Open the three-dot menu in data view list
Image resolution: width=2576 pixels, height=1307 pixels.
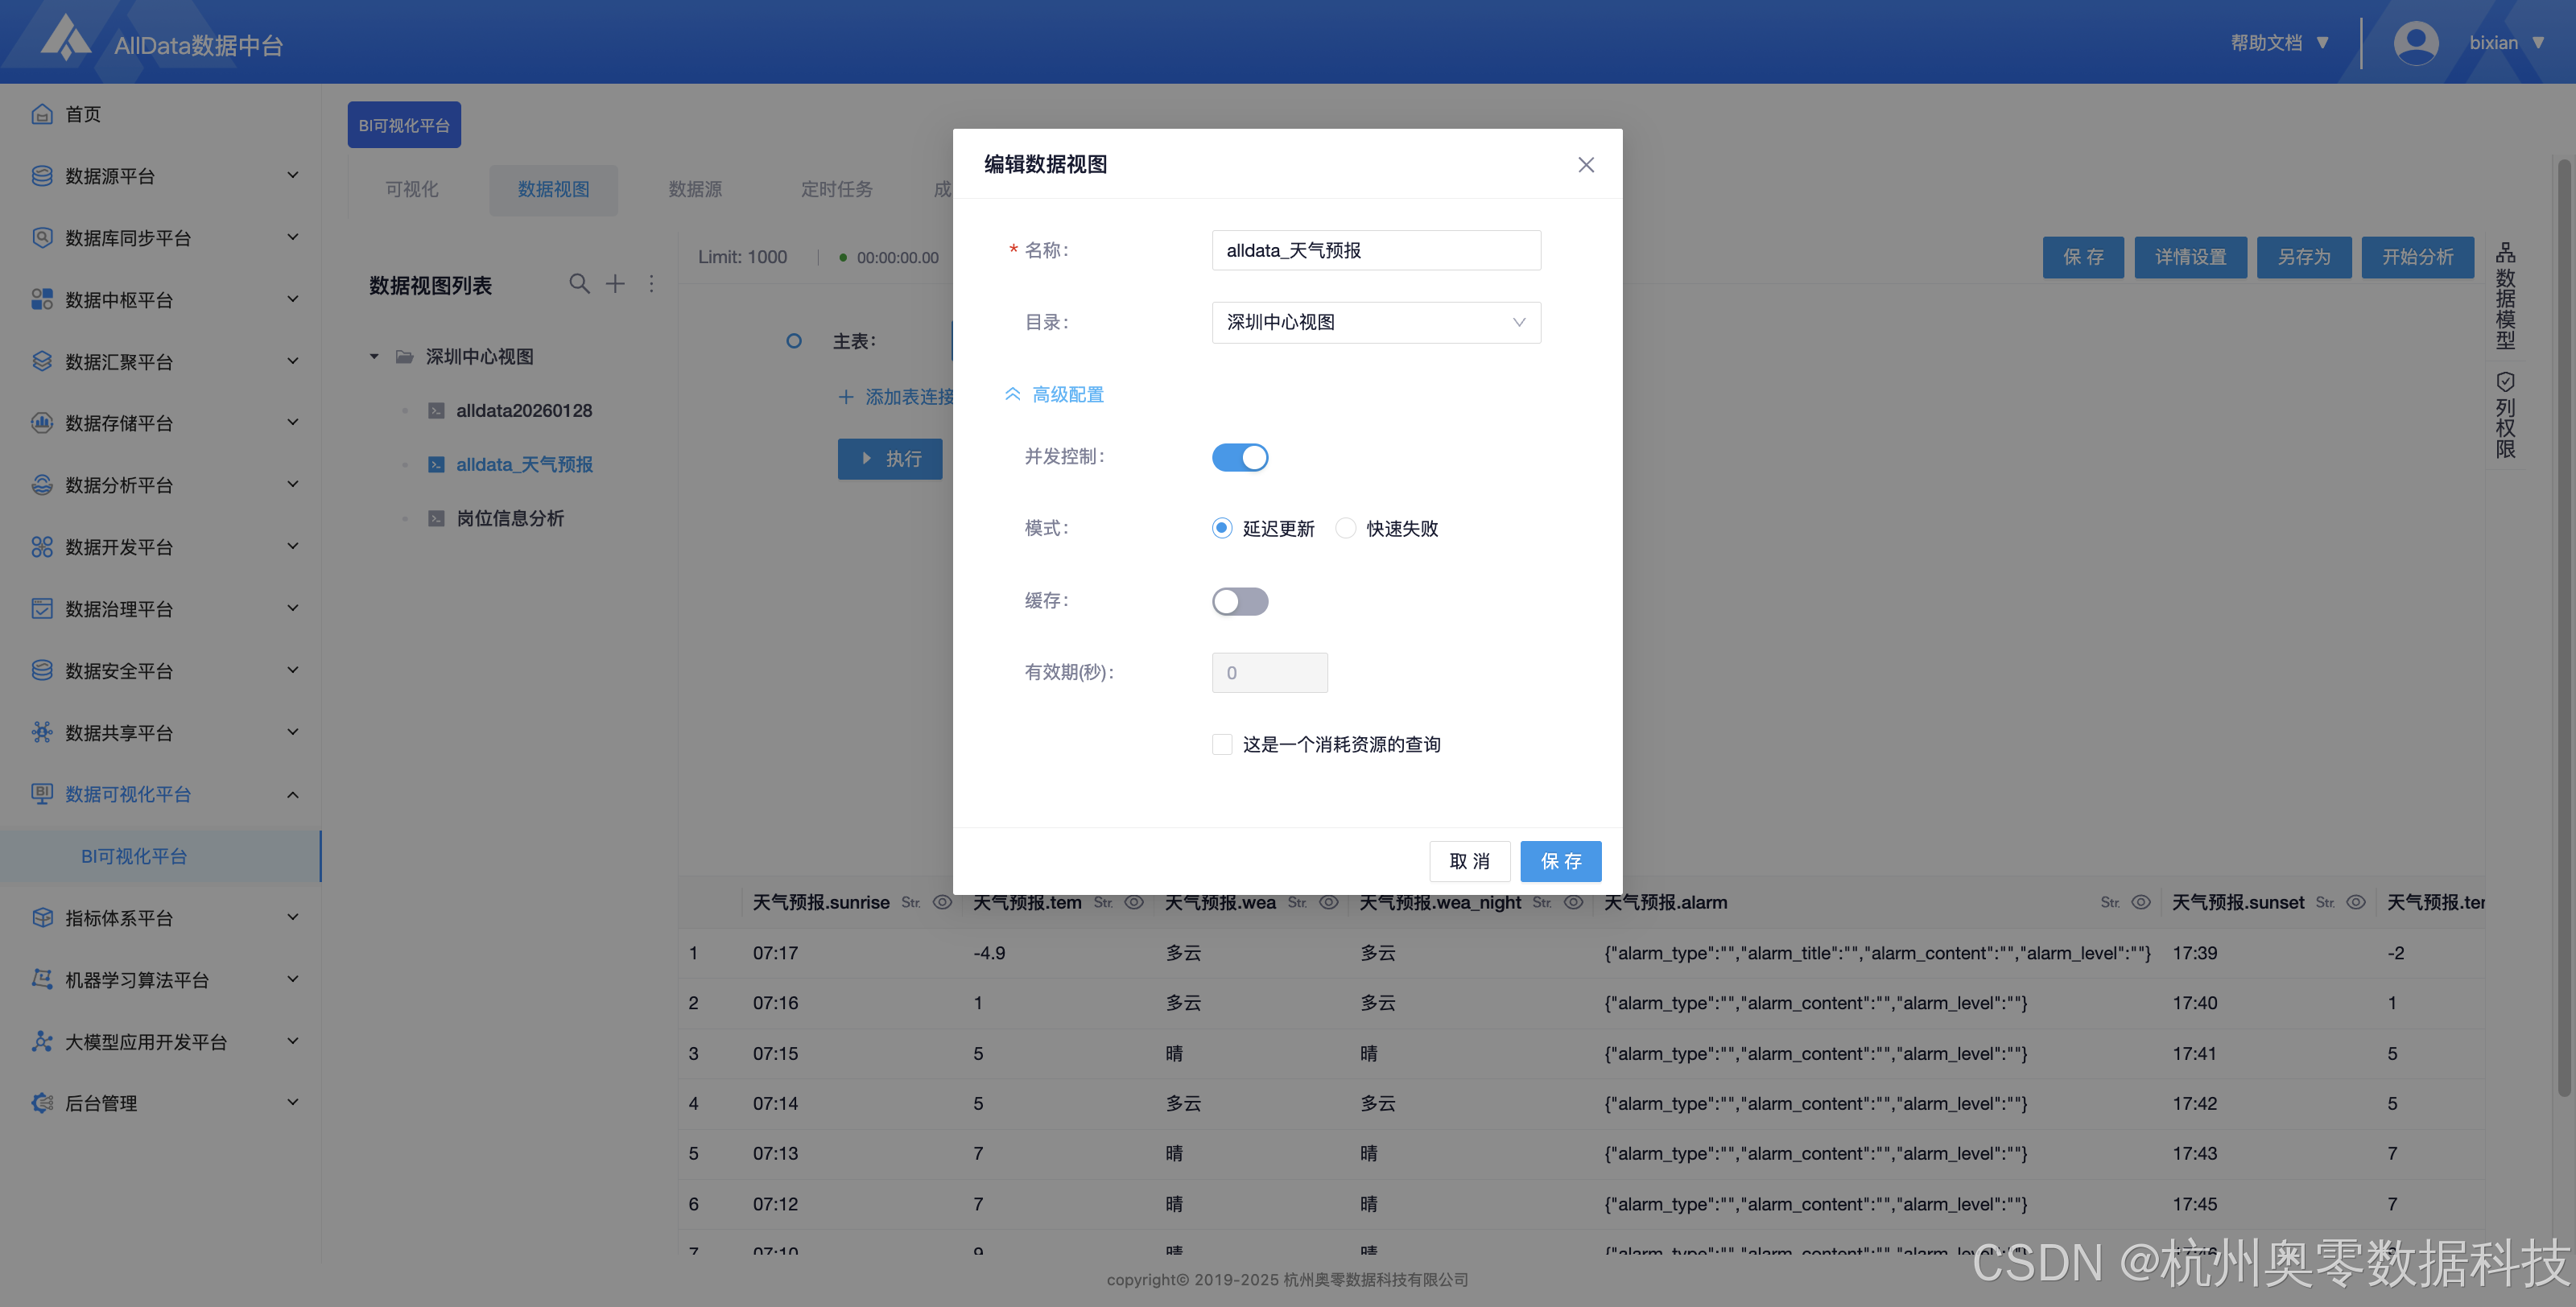pyautogui.click(x=651, y=284)
